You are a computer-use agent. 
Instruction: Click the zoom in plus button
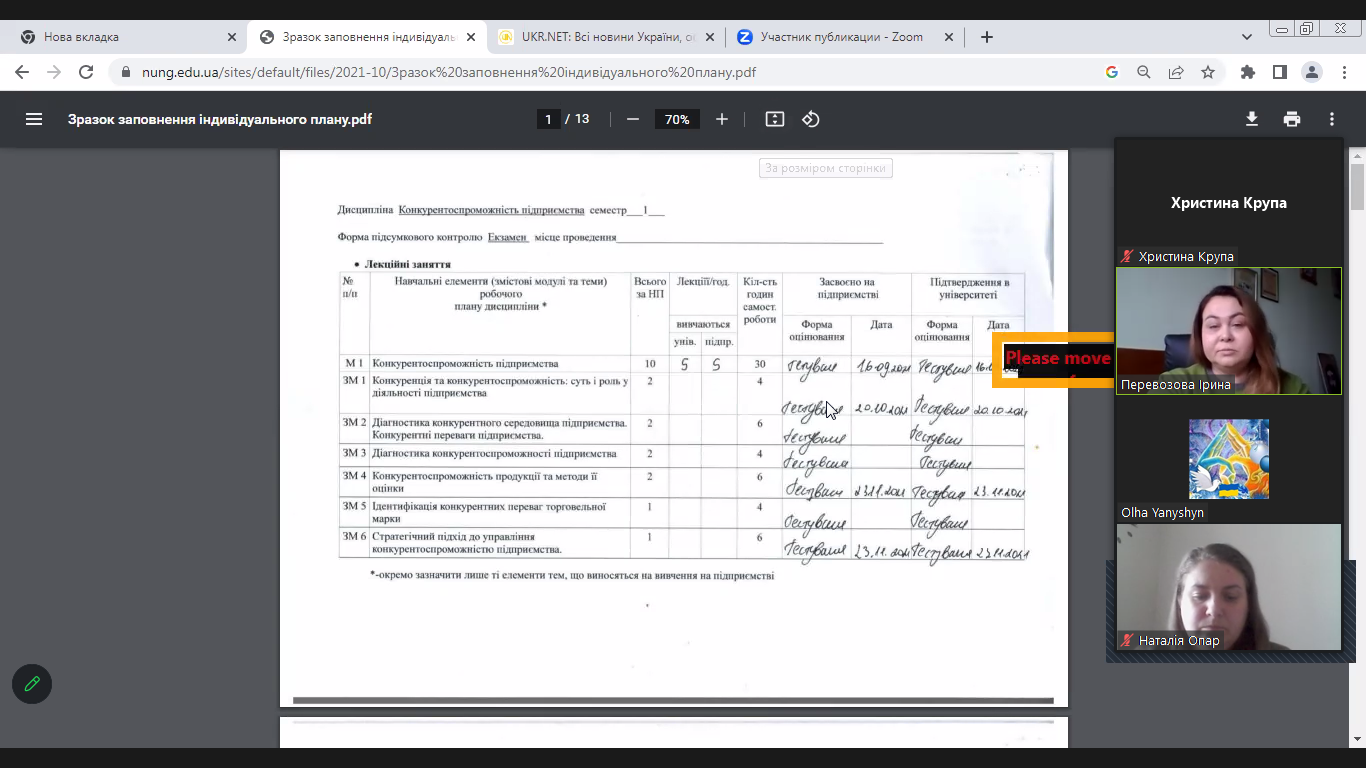[x=722, y=119]
